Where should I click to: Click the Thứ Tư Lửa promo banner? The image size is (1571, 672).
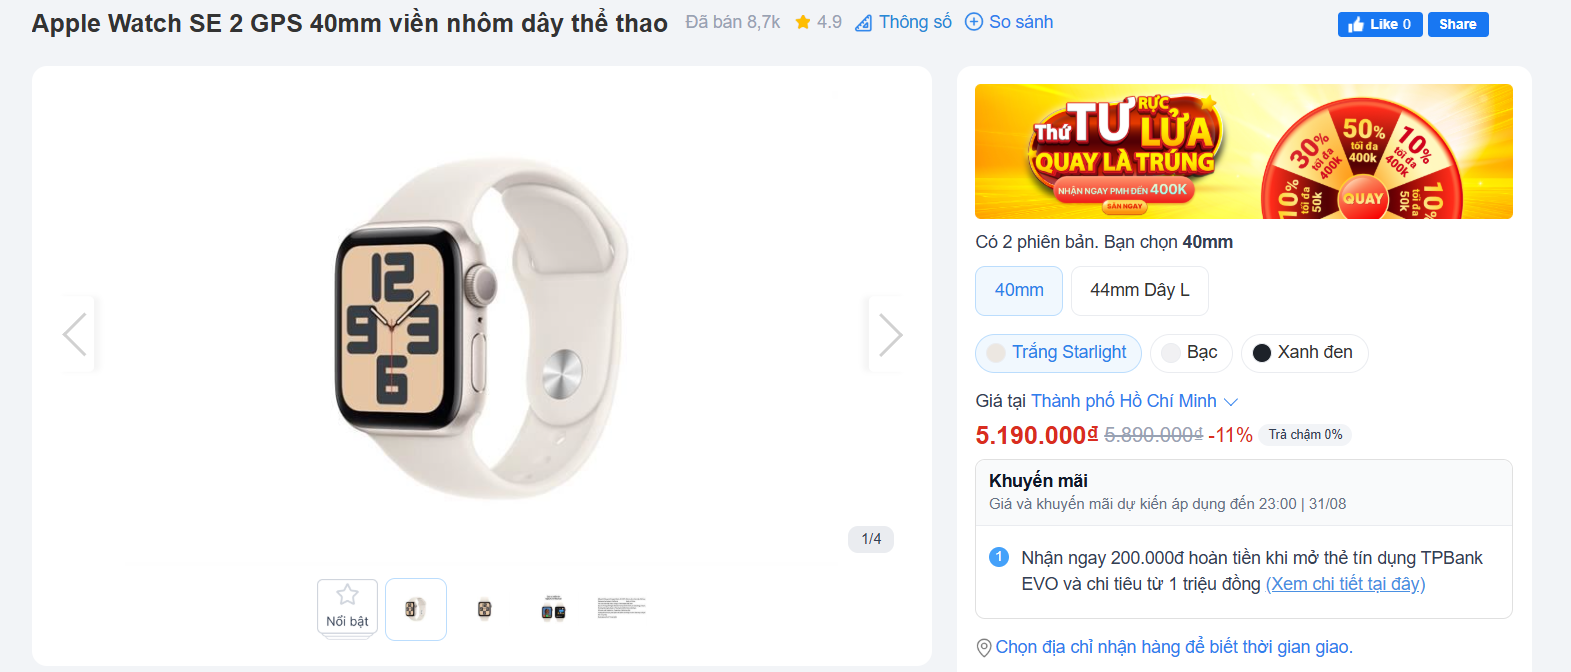point(1243,151)
